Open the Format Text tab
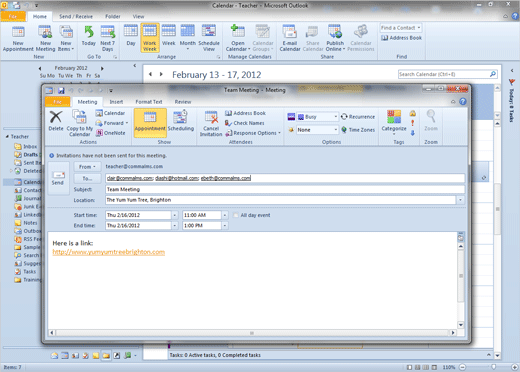The height and width of the screenshot is (372, 520). pos(149,102)
